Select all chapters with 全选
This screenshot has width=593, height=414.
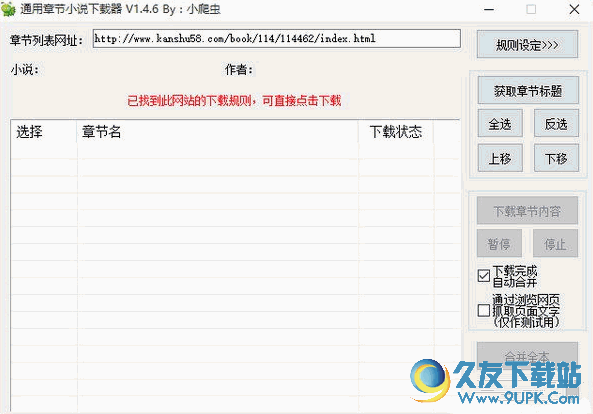point(500,124)
